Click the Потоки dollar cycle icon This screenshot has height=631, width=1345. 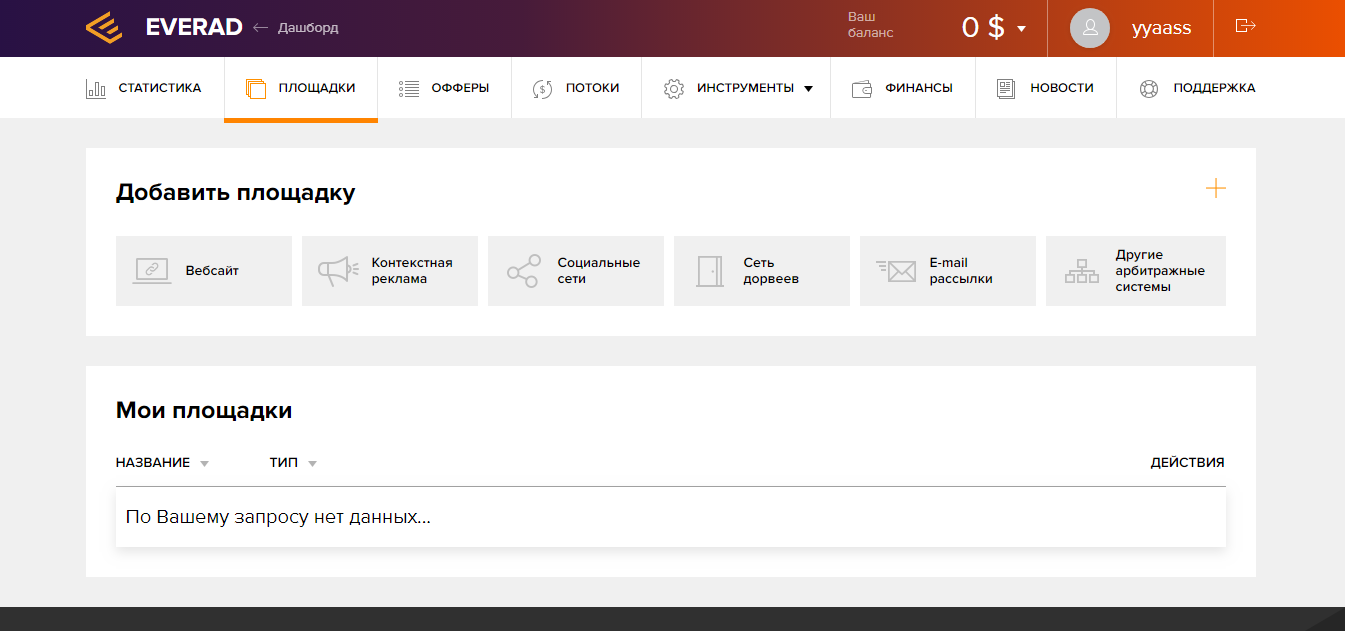(542, 88)
